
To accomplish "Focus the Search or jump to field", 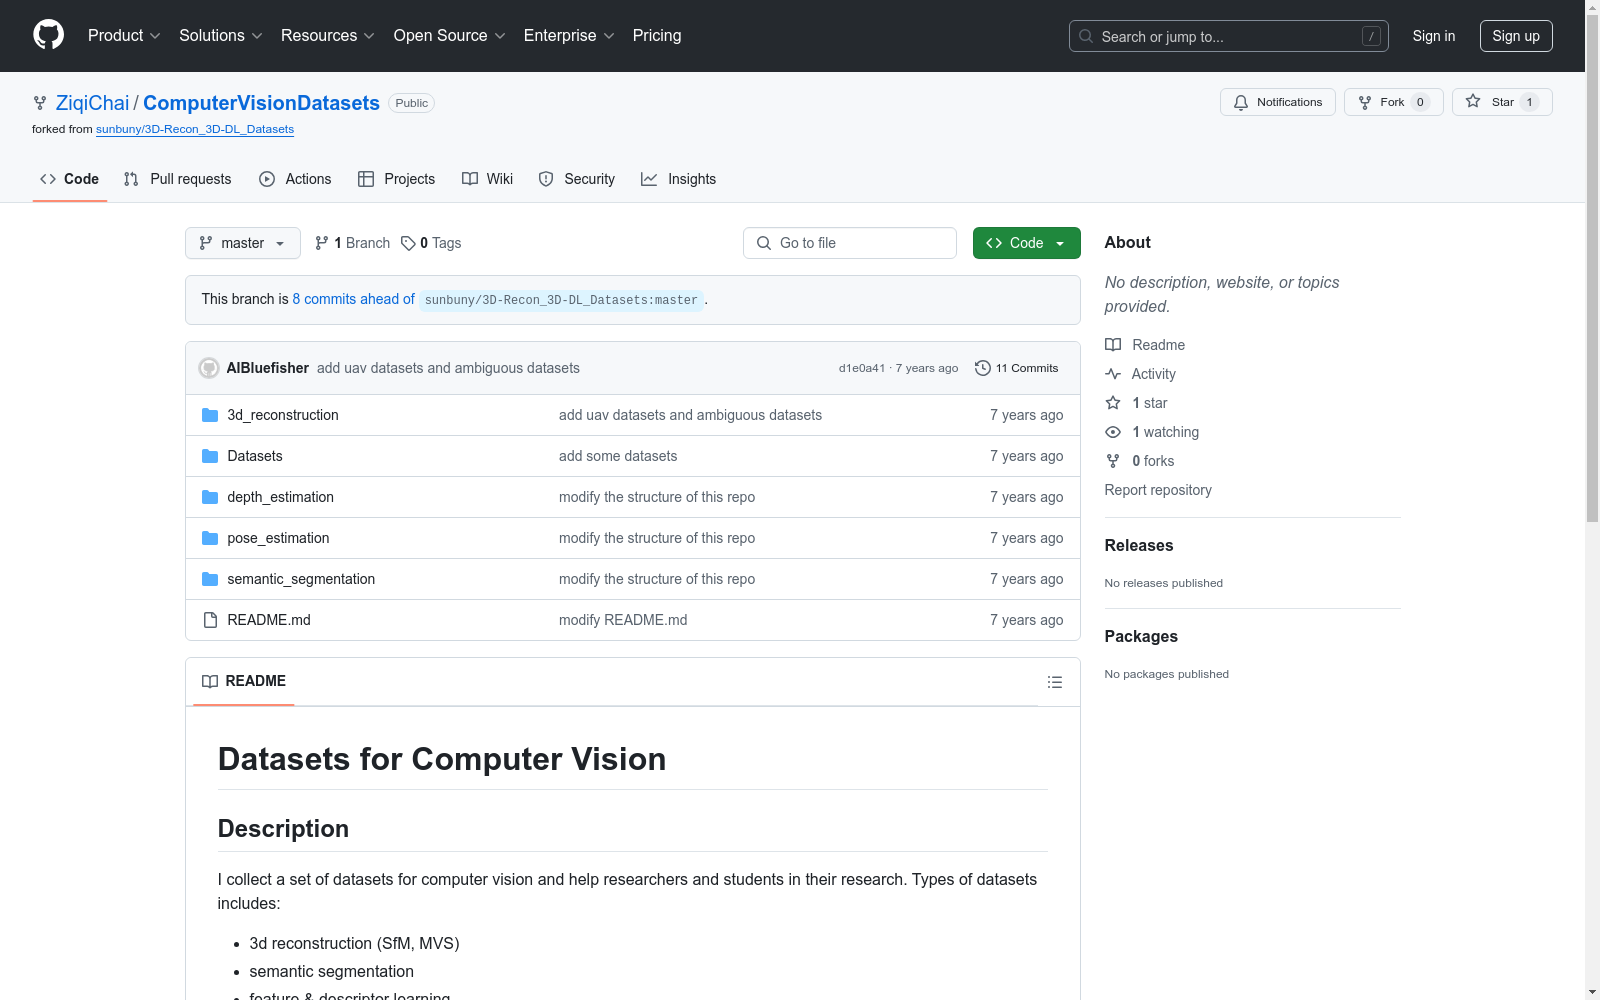I will coord(1229,36).
